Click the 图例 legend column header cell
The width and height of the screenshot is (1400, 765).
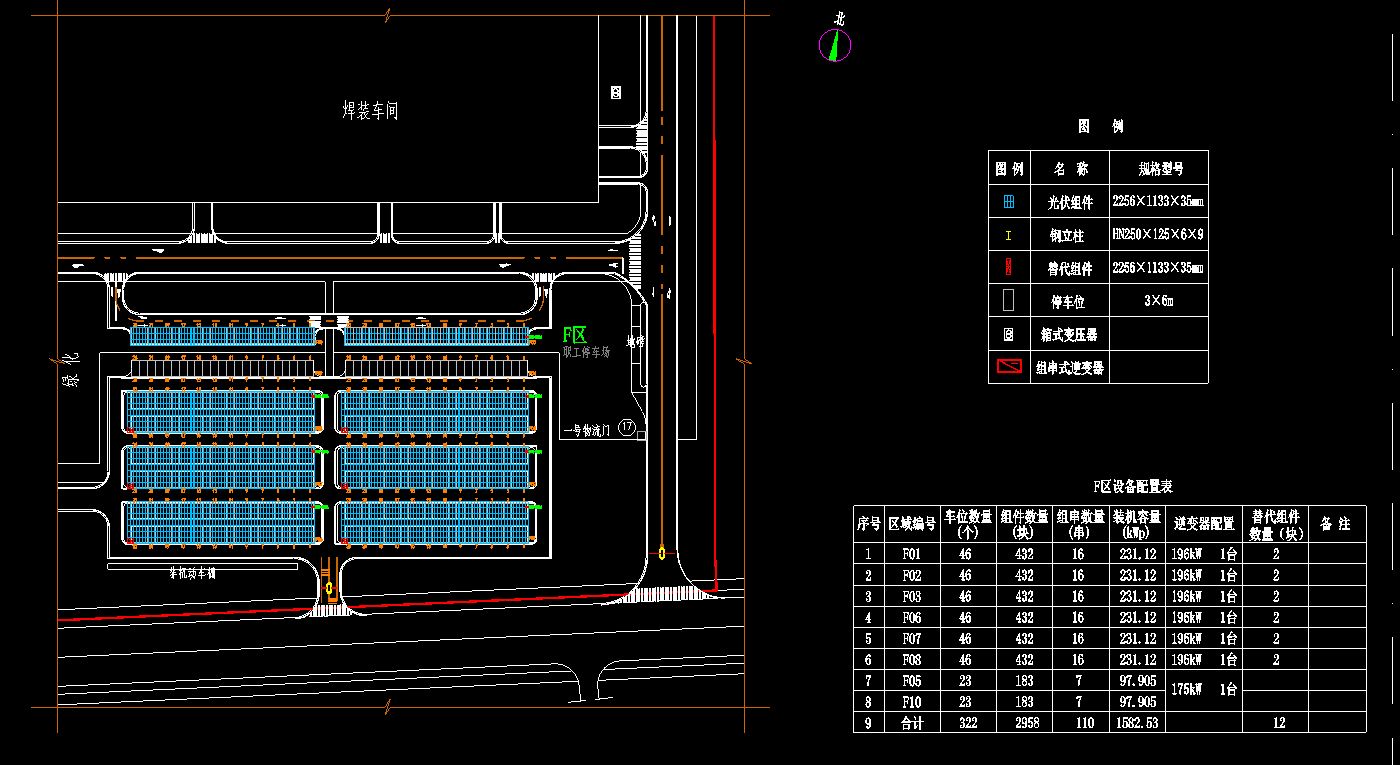click(1009, 169)
